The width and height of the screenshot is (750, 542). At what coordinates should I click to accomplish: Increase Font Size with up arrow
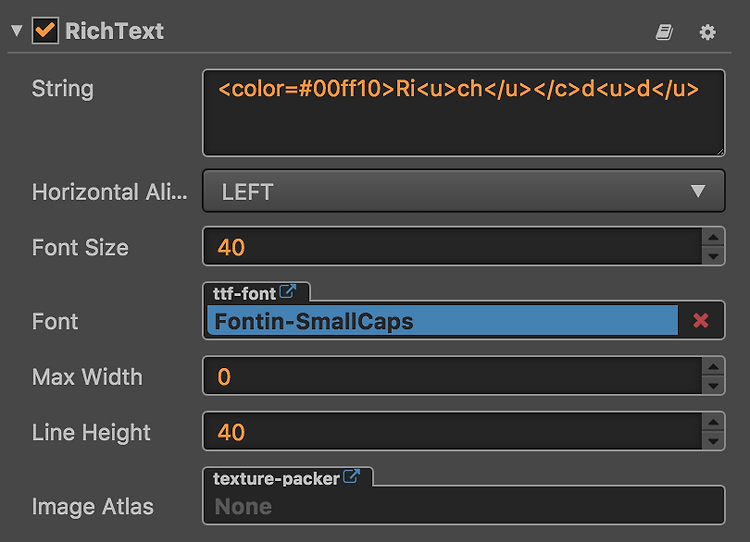click(x=713, y=237)
